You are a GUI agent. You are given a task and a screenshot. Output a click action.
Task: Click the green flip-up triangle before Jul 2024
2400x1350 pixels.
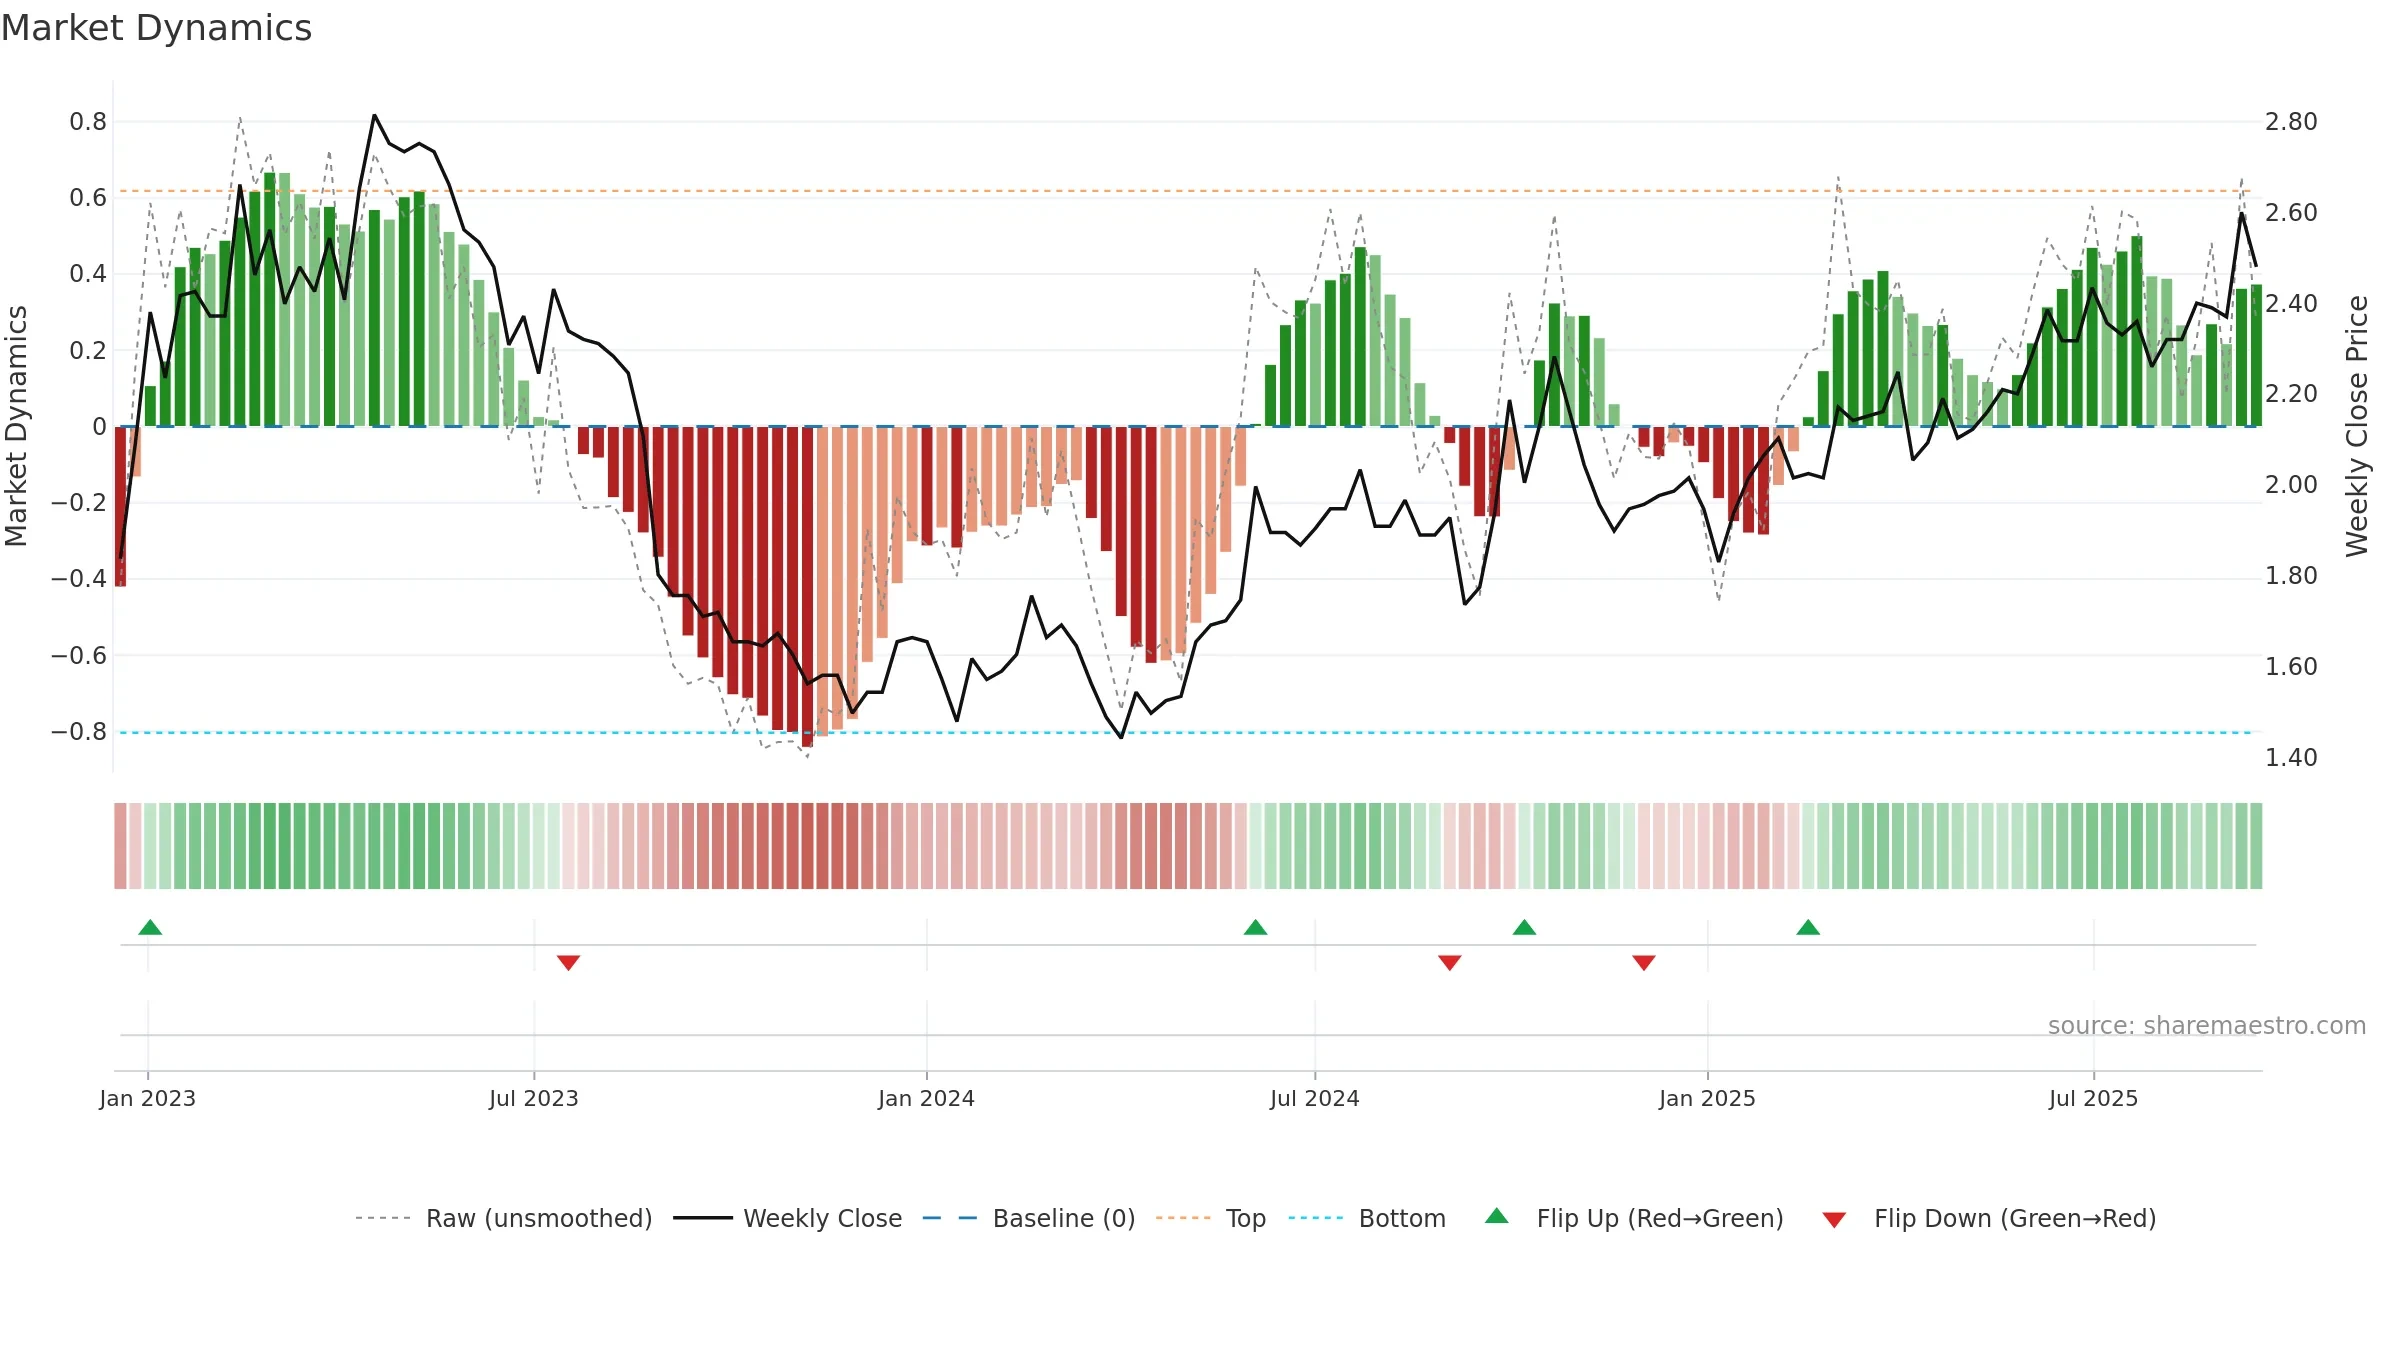1255,927
